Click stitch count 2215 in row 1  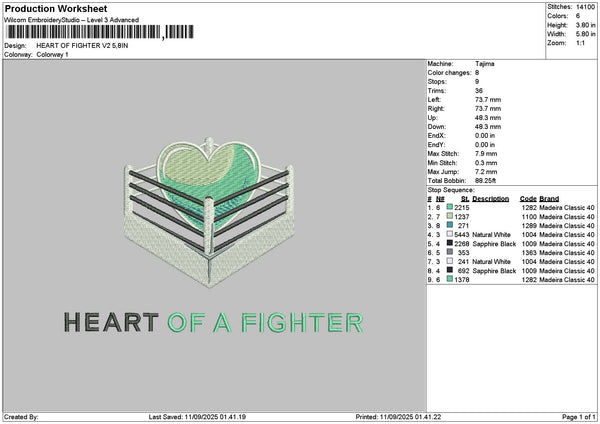click(x=462, y=208)
